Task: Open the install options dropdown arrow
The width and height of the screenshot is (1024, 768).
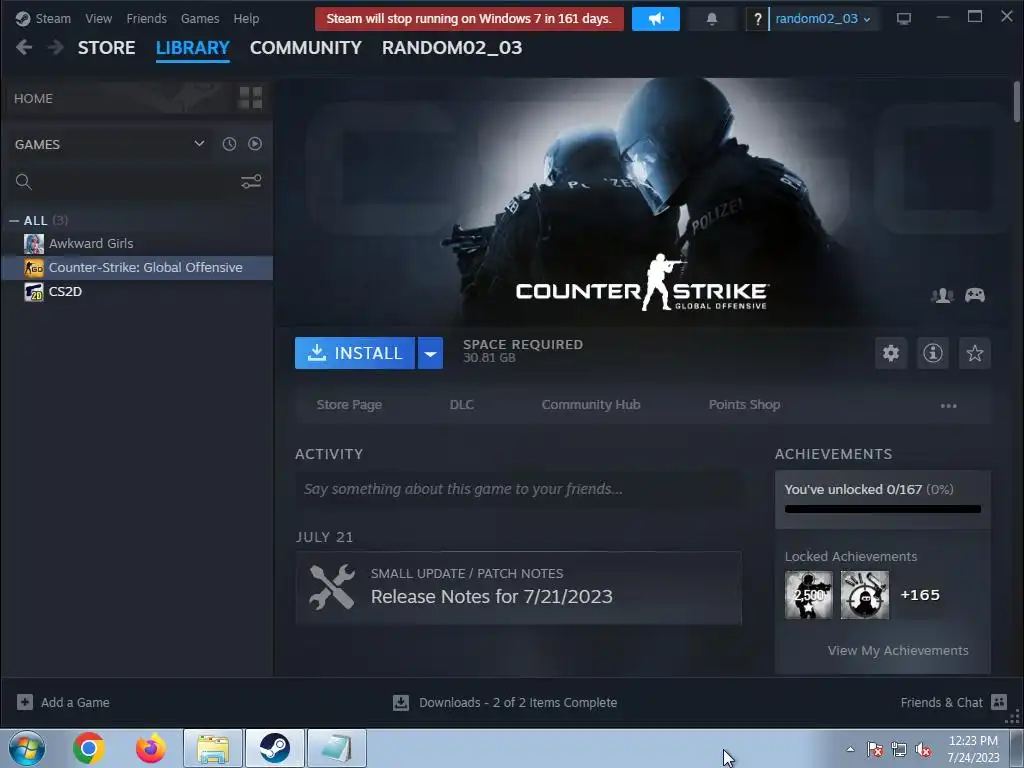Action: click(x=430, y=353)
